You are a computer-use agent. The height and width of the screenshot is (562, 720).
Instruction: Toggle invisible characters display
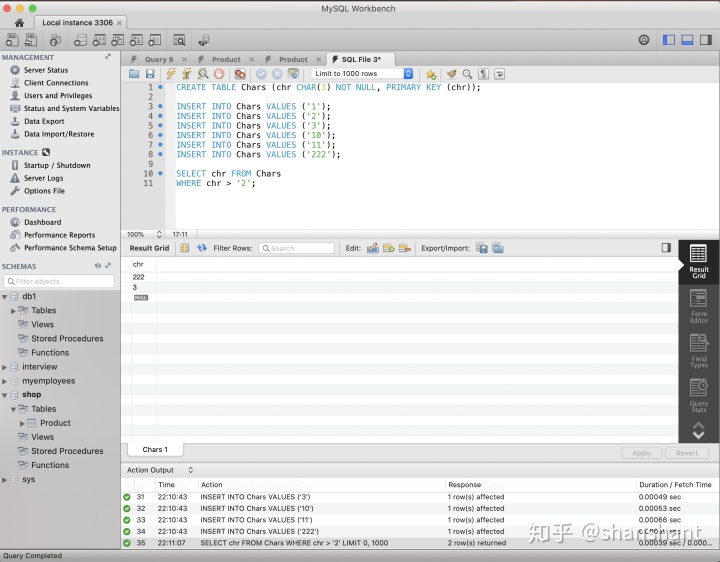pos(483,73)
